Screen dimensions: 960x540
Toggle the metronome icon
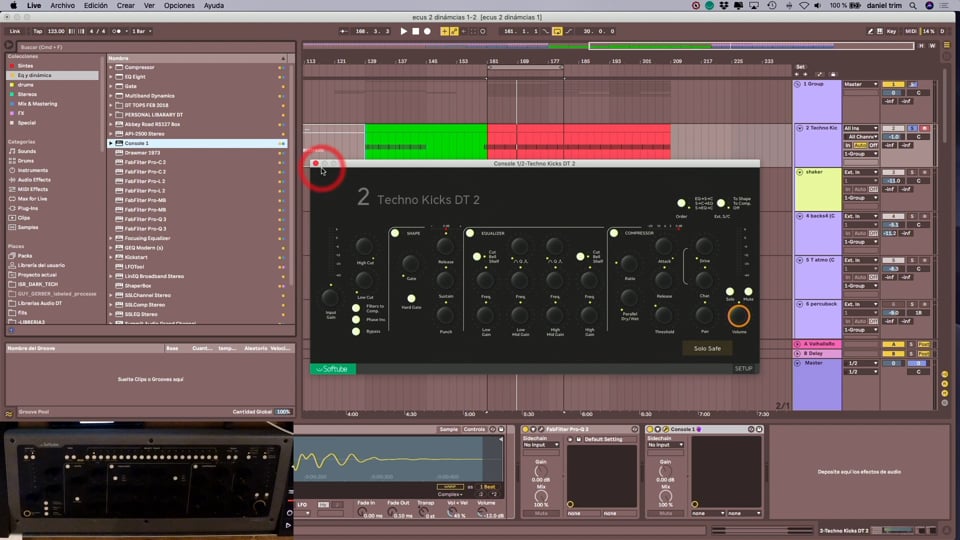[x=116, y=31]
